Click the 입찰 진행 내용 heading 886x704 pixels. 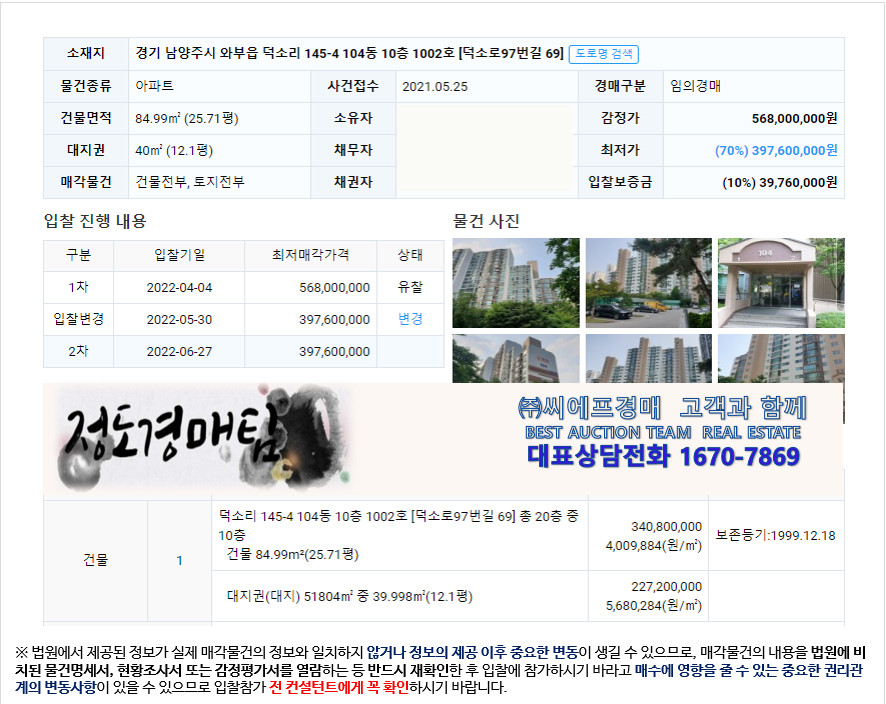[95, 221]
